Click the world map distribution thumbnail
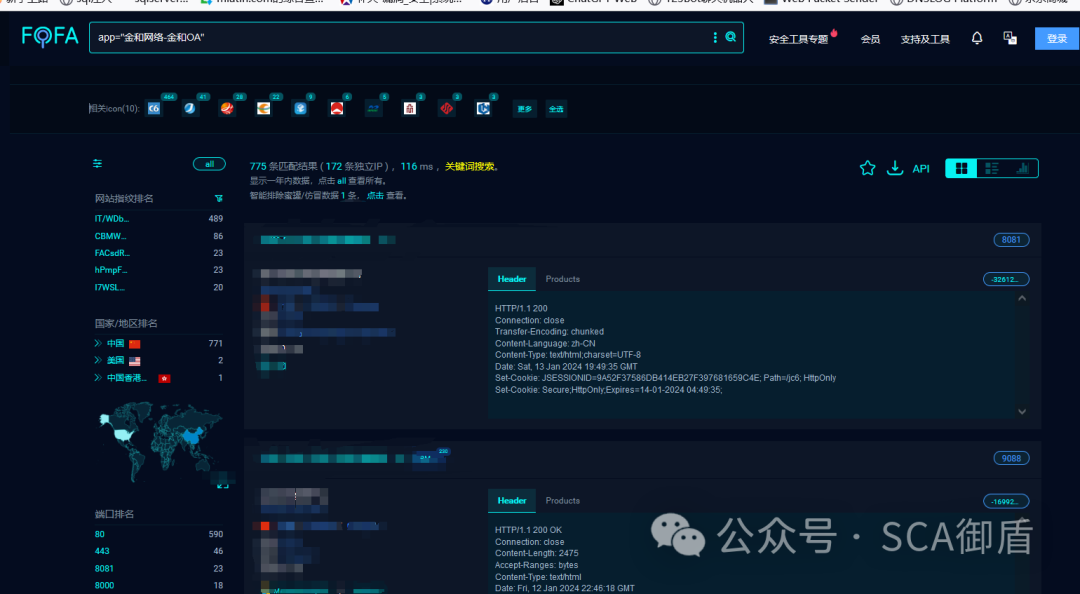The width and height of the screenshot is (1080, 594). [x=160, y=441]
